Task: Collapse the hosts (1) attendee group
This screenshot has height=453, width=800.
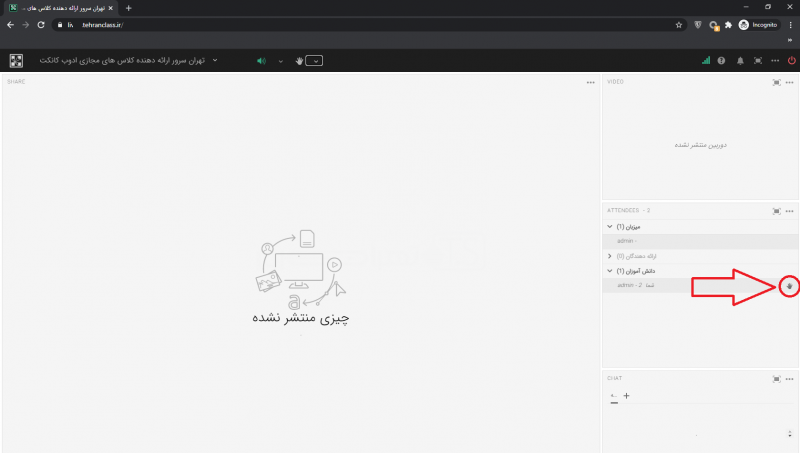Action: click(x=610, y=227)
